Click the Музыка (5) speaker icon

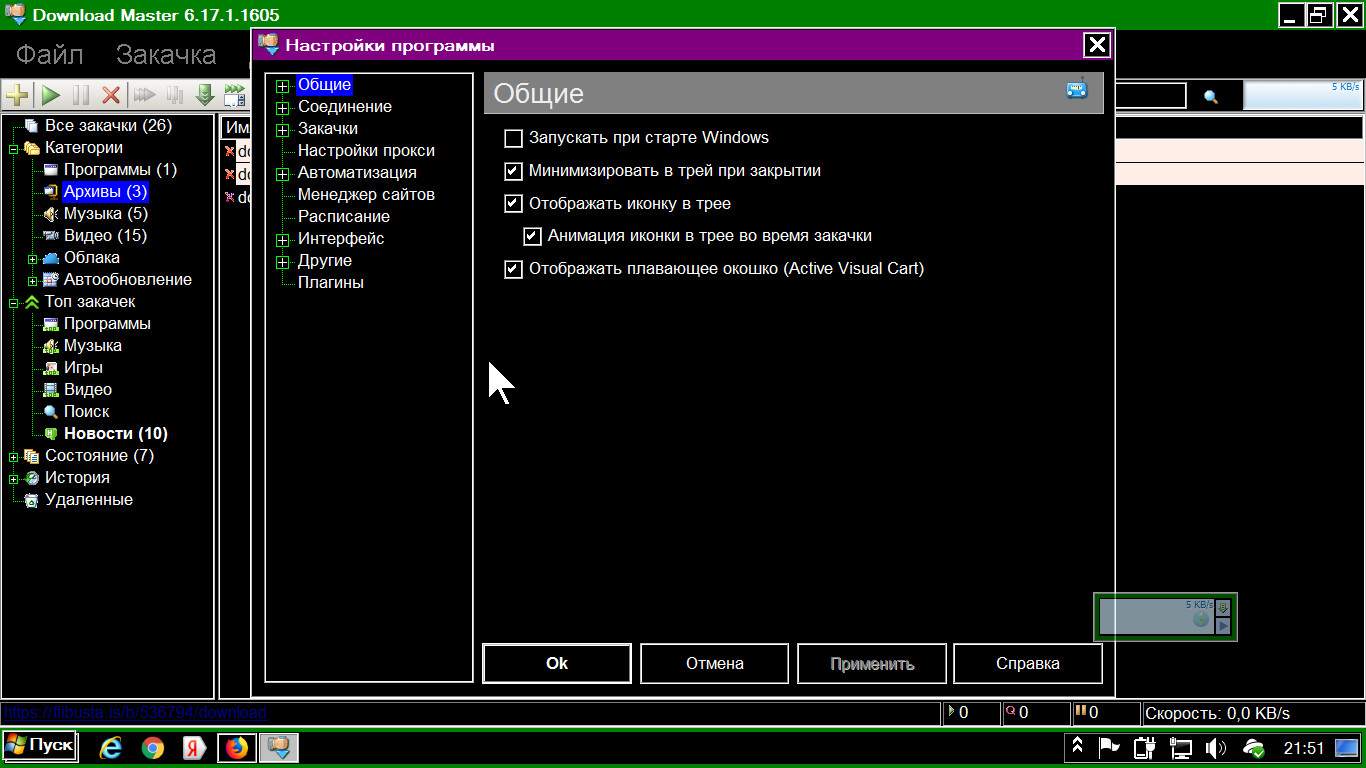pyautogui.click(x=51, y=214)
